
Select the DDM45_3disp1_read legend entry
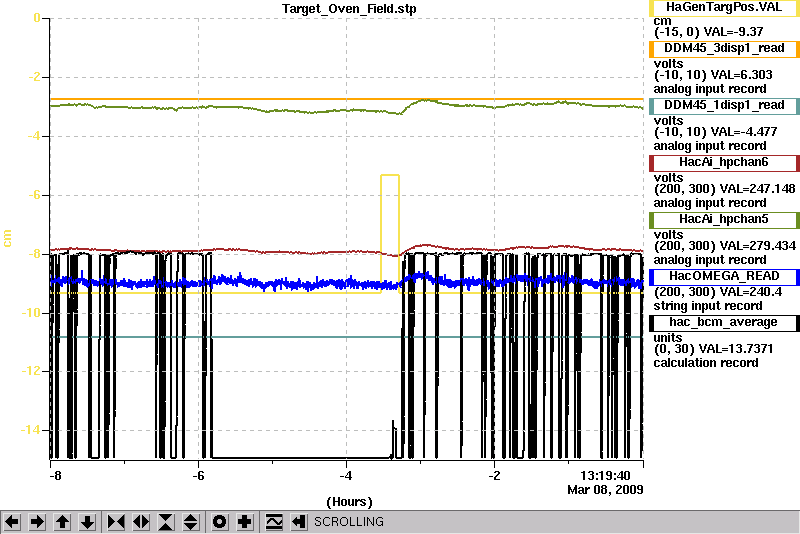724,49
